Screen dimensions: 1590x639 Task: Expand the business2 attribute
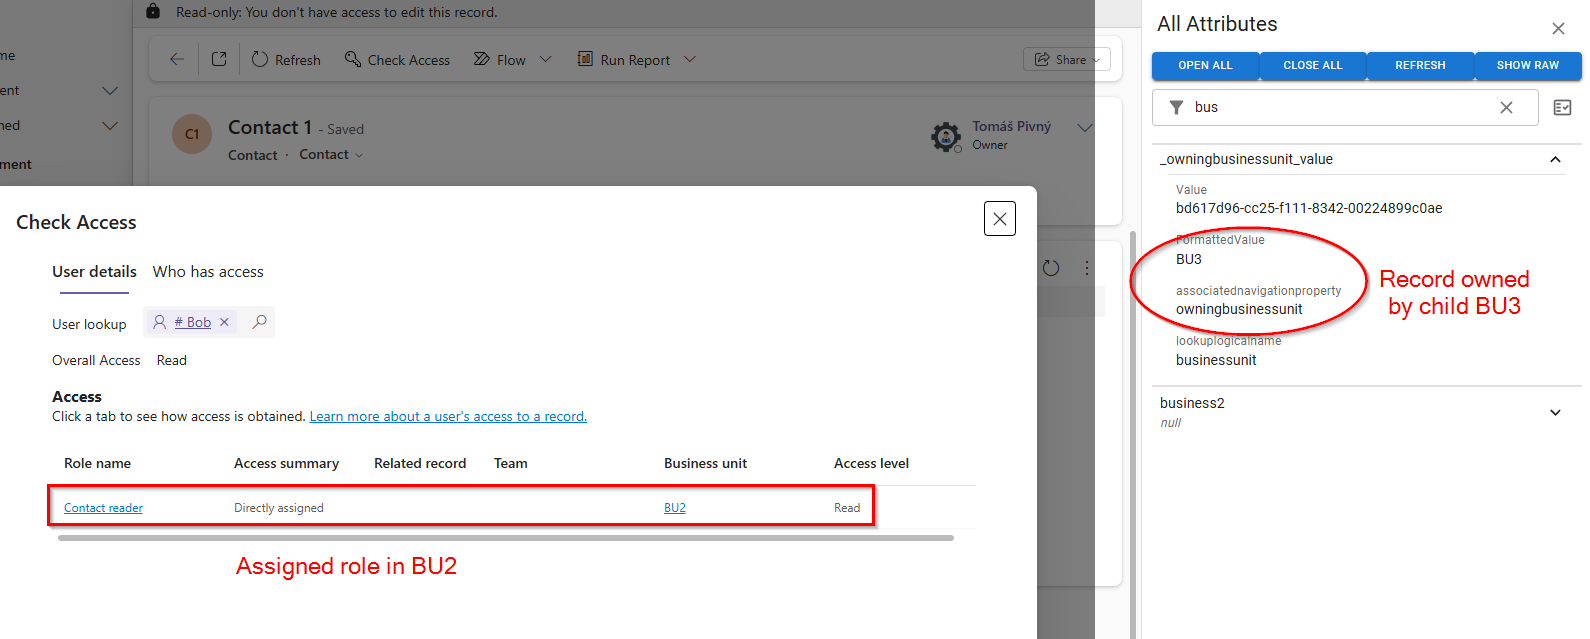(1555, 413)
